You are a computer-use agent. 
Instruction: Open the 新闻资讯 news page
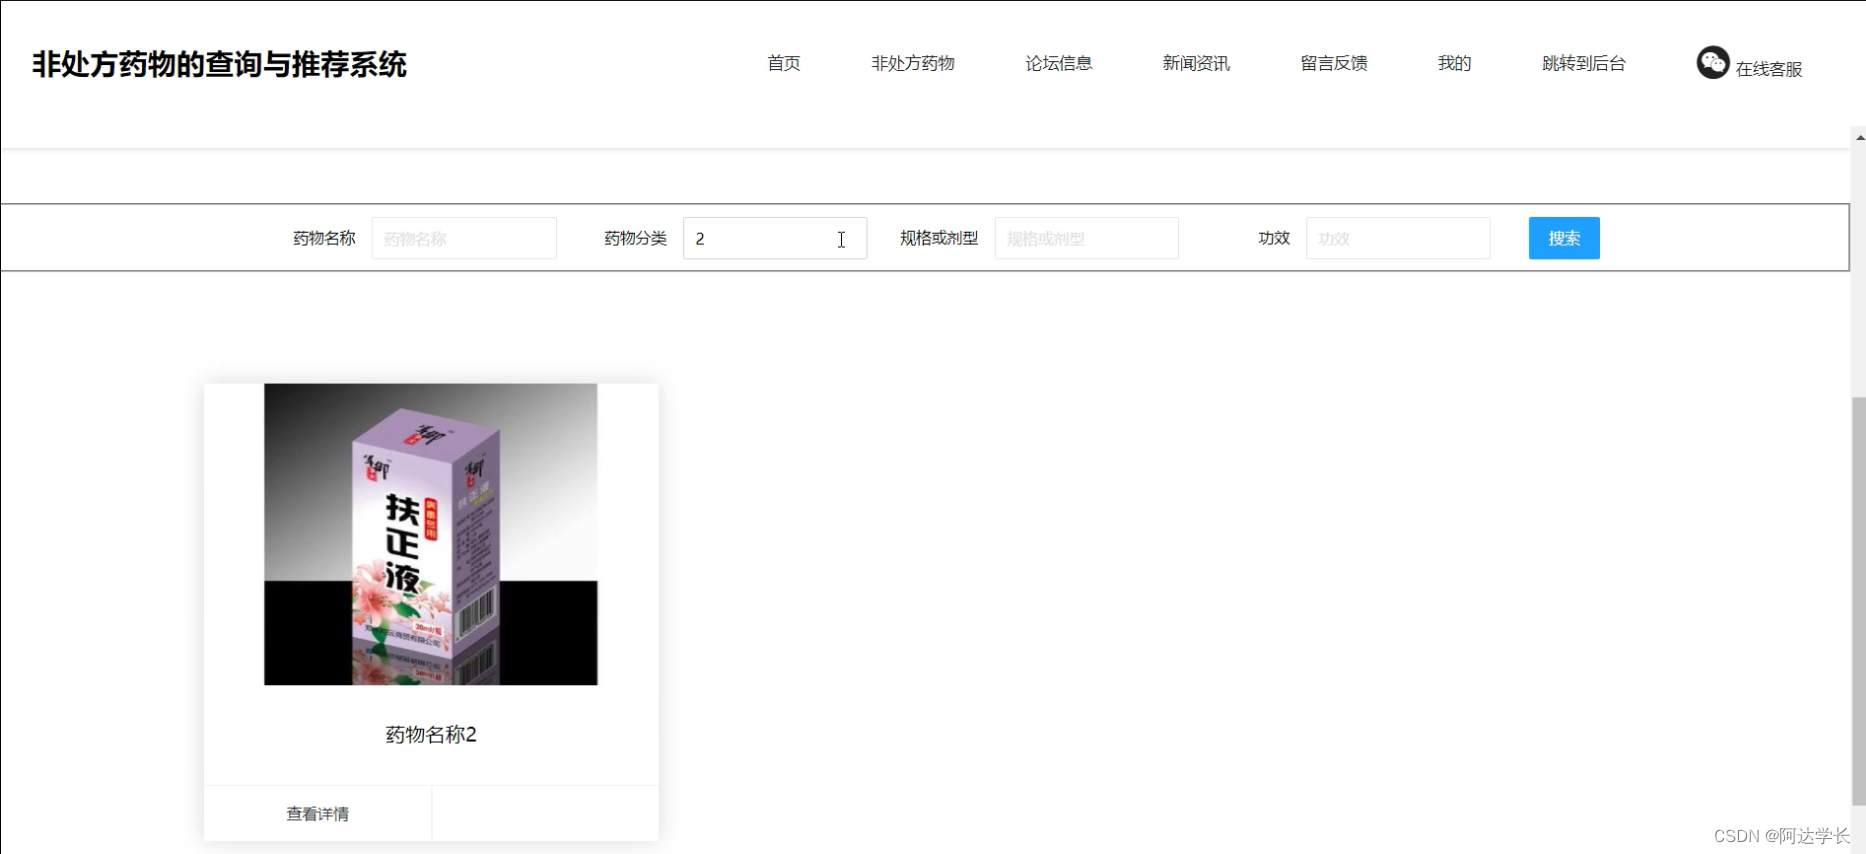(1196, 63)
